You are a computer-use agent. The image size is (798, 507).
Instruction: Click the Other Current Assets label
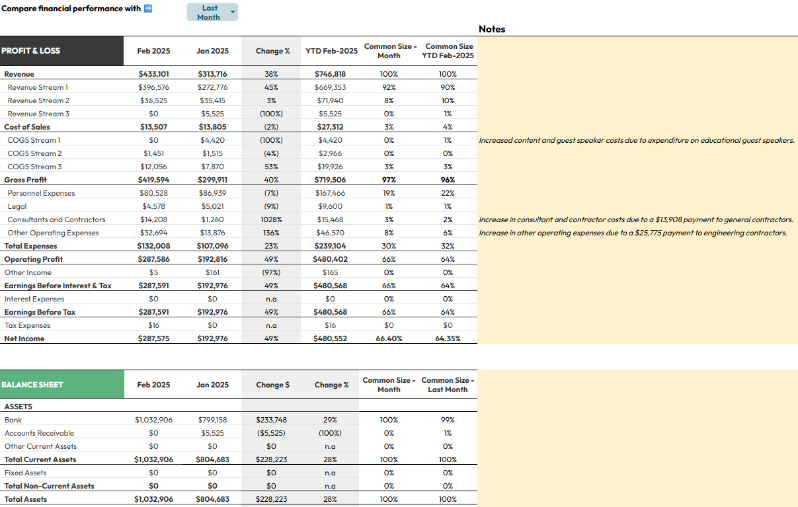(x=40, y=446)
